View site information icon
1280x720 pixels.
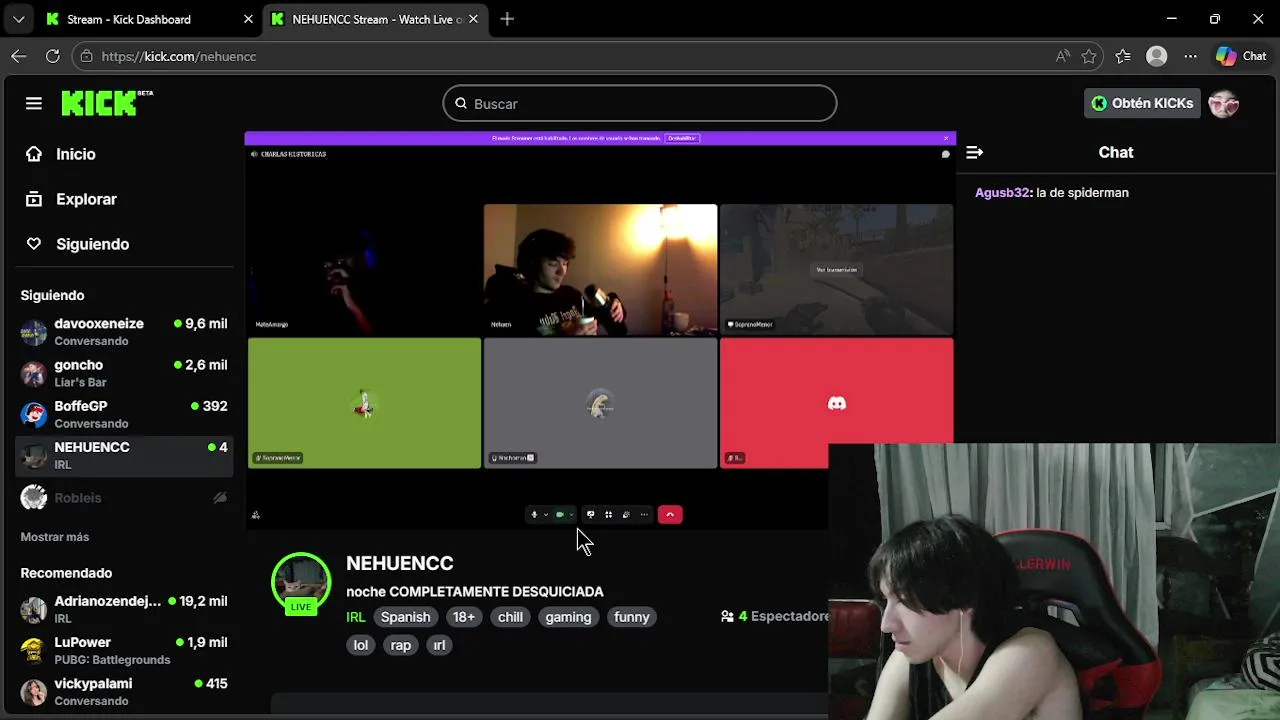pyautogui.click(x=87, y=56)
